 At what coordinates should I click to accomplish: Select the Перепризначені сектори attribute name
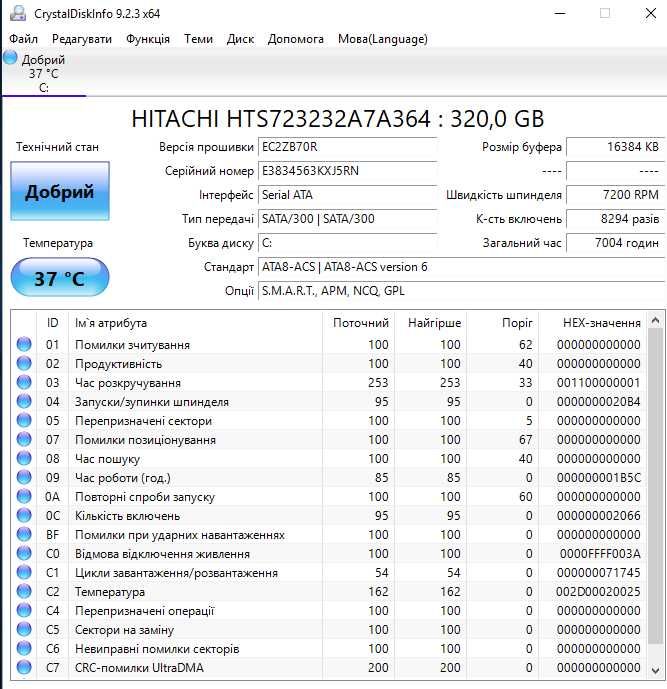pyautogui.click(x=143, y=421)
